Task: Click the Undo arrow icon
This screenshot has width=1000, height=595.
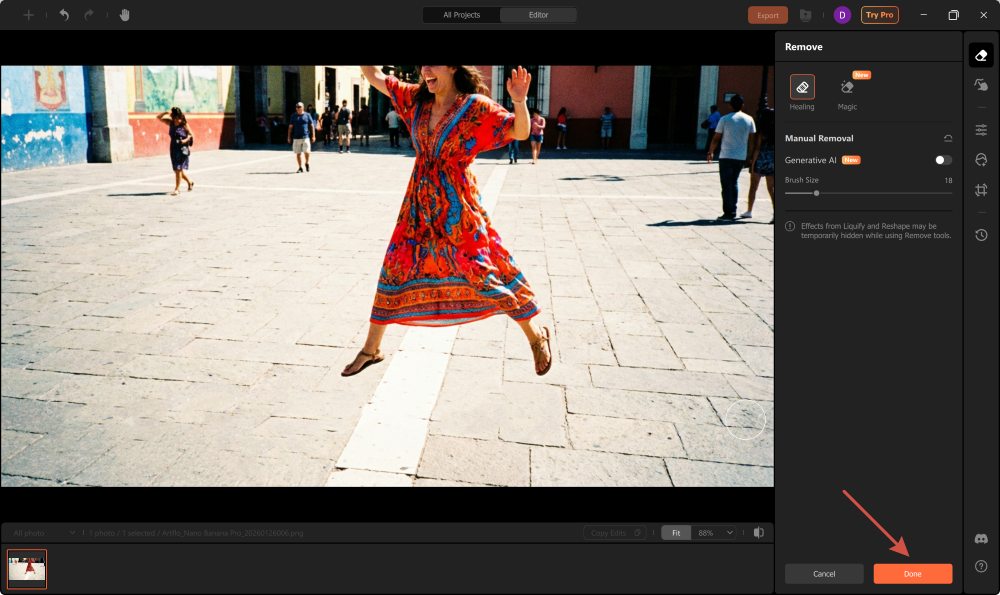Action: pos(64,15)
